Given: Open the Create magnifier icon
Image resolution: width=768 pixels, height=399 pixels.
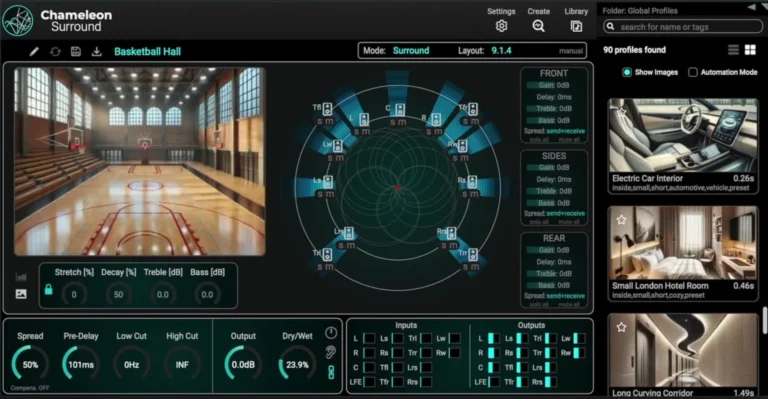Looking at the screenshot, I should point(538,26).
